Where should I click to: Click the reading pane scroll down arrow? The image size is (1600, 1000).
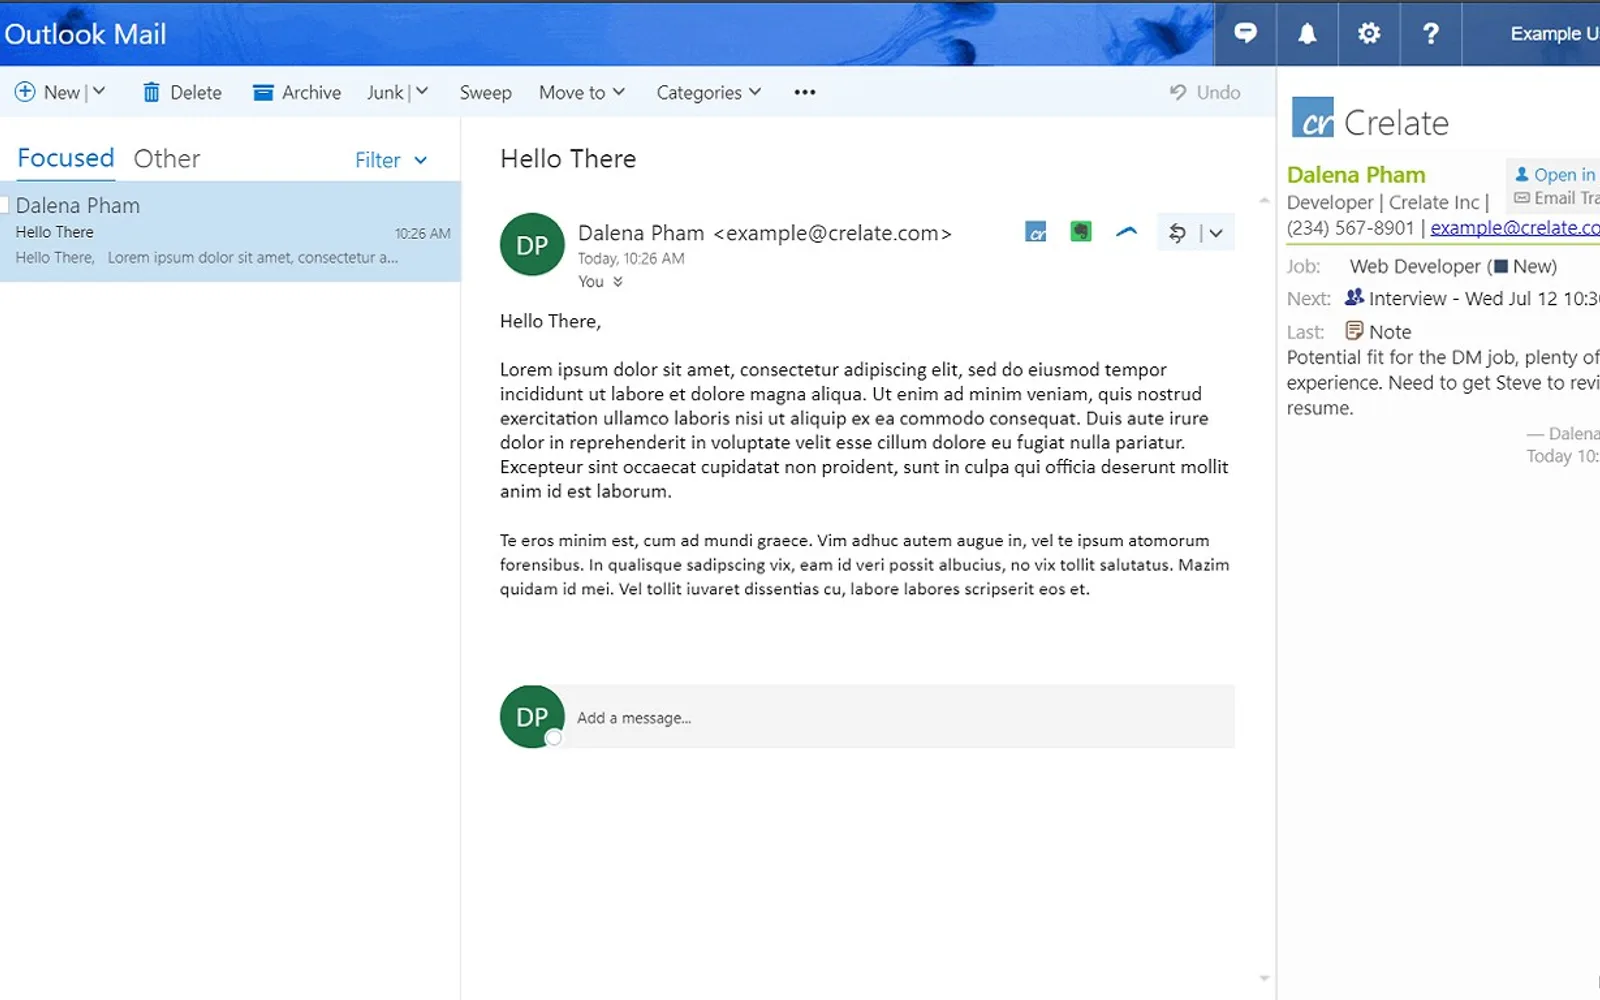(1264, 978)
